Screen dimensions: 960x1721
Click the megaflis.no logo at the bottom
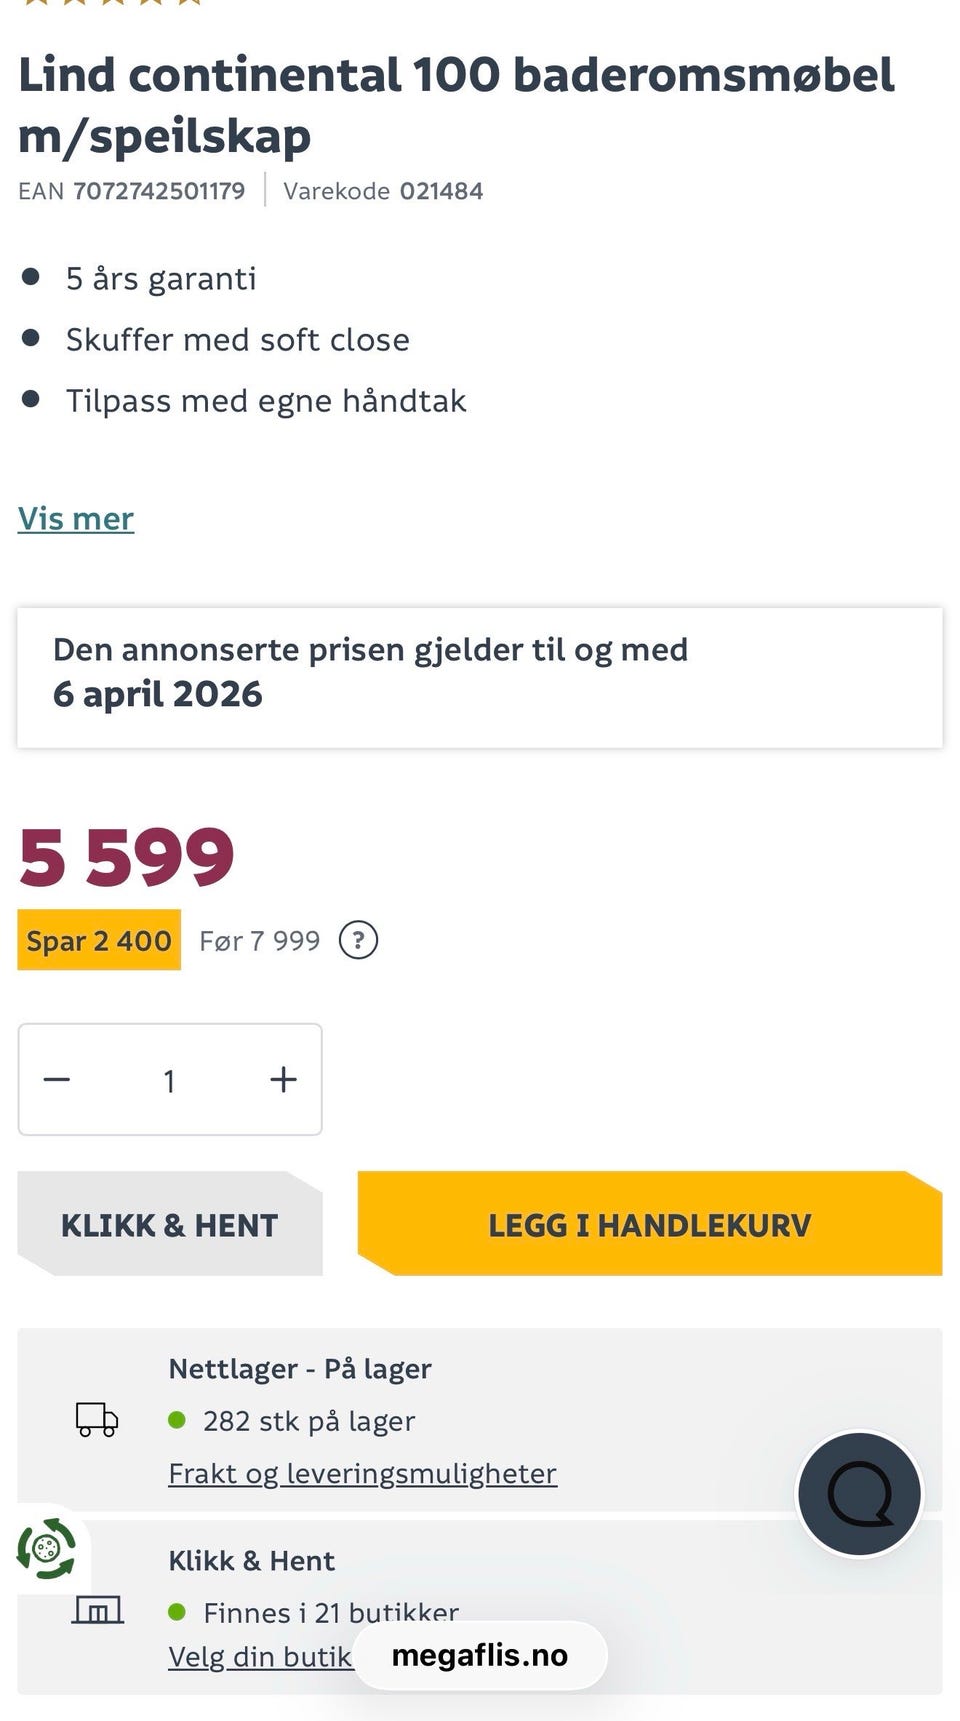pos(481,1655)
